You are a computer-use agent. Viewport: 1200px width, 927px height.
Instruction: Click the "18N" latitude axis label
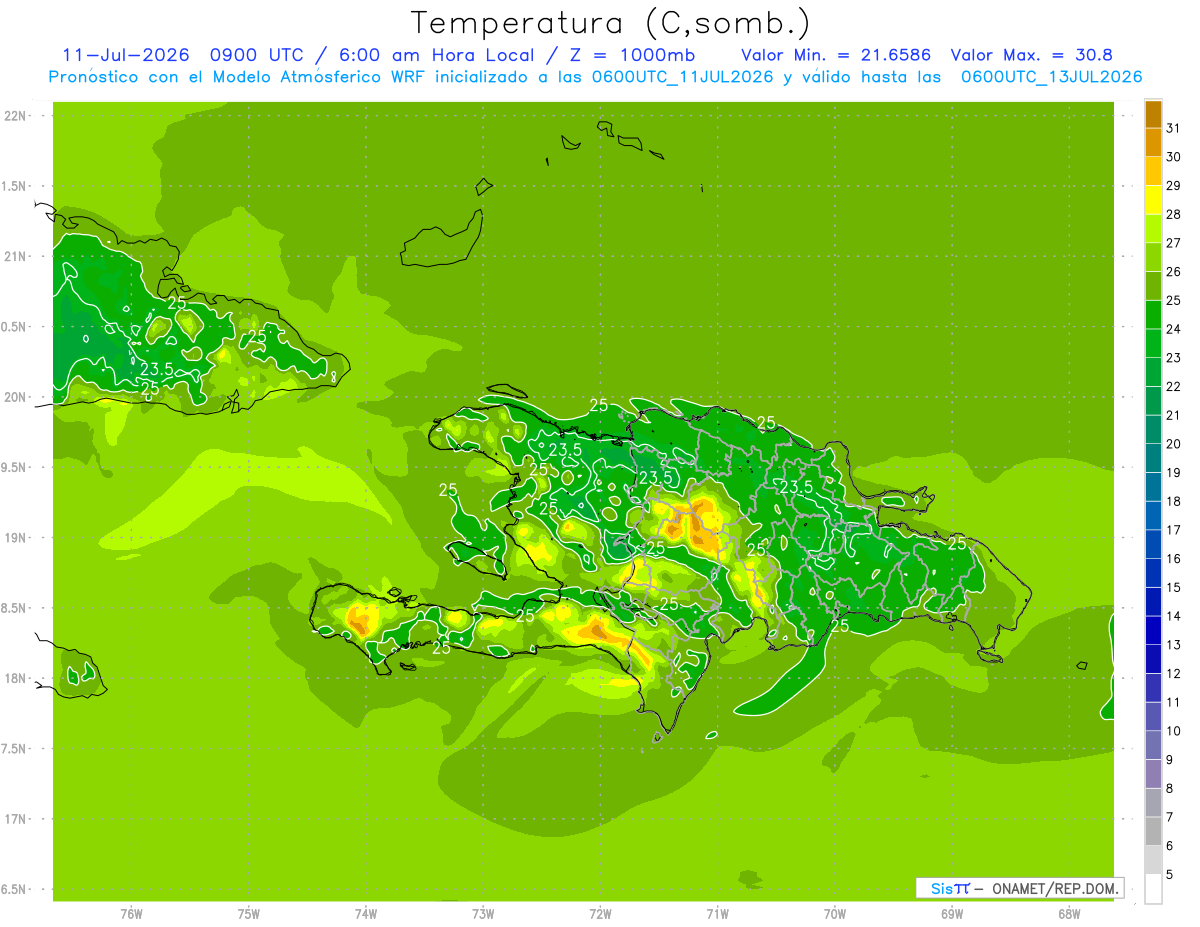(16, 679)
